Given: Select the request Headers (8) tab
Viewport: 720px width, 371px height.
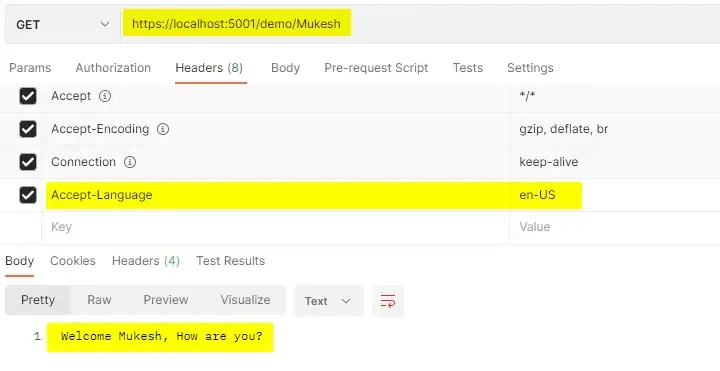Looking at the screenshot, I should [x=209, y=68].
